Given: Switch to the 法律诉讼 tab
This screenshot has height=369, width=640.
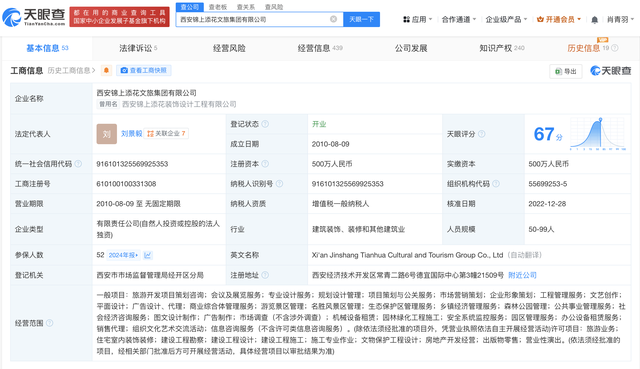Looking at the screenshot, I should pyautogui.click(x=138, y=48).
